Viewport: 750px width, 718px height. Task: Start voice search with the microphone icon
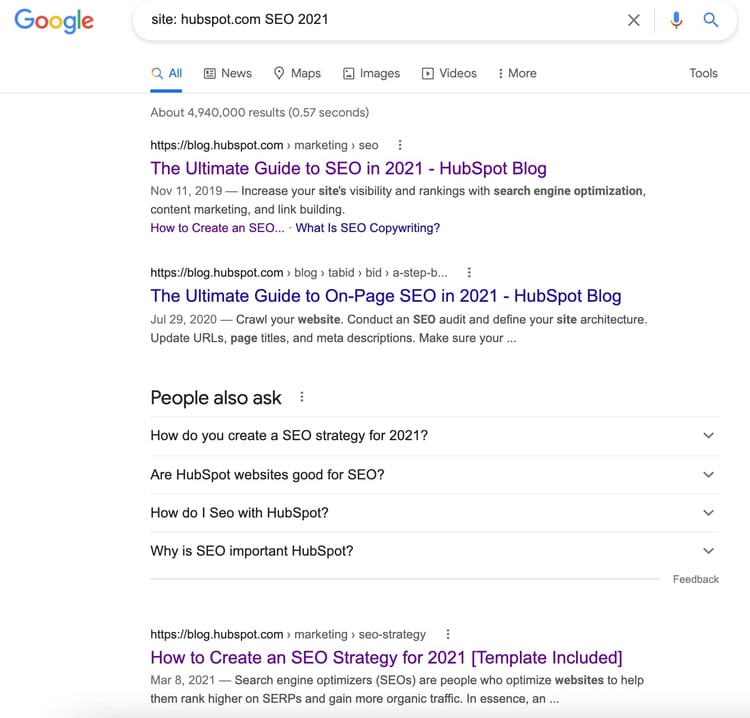pos(676,20)
